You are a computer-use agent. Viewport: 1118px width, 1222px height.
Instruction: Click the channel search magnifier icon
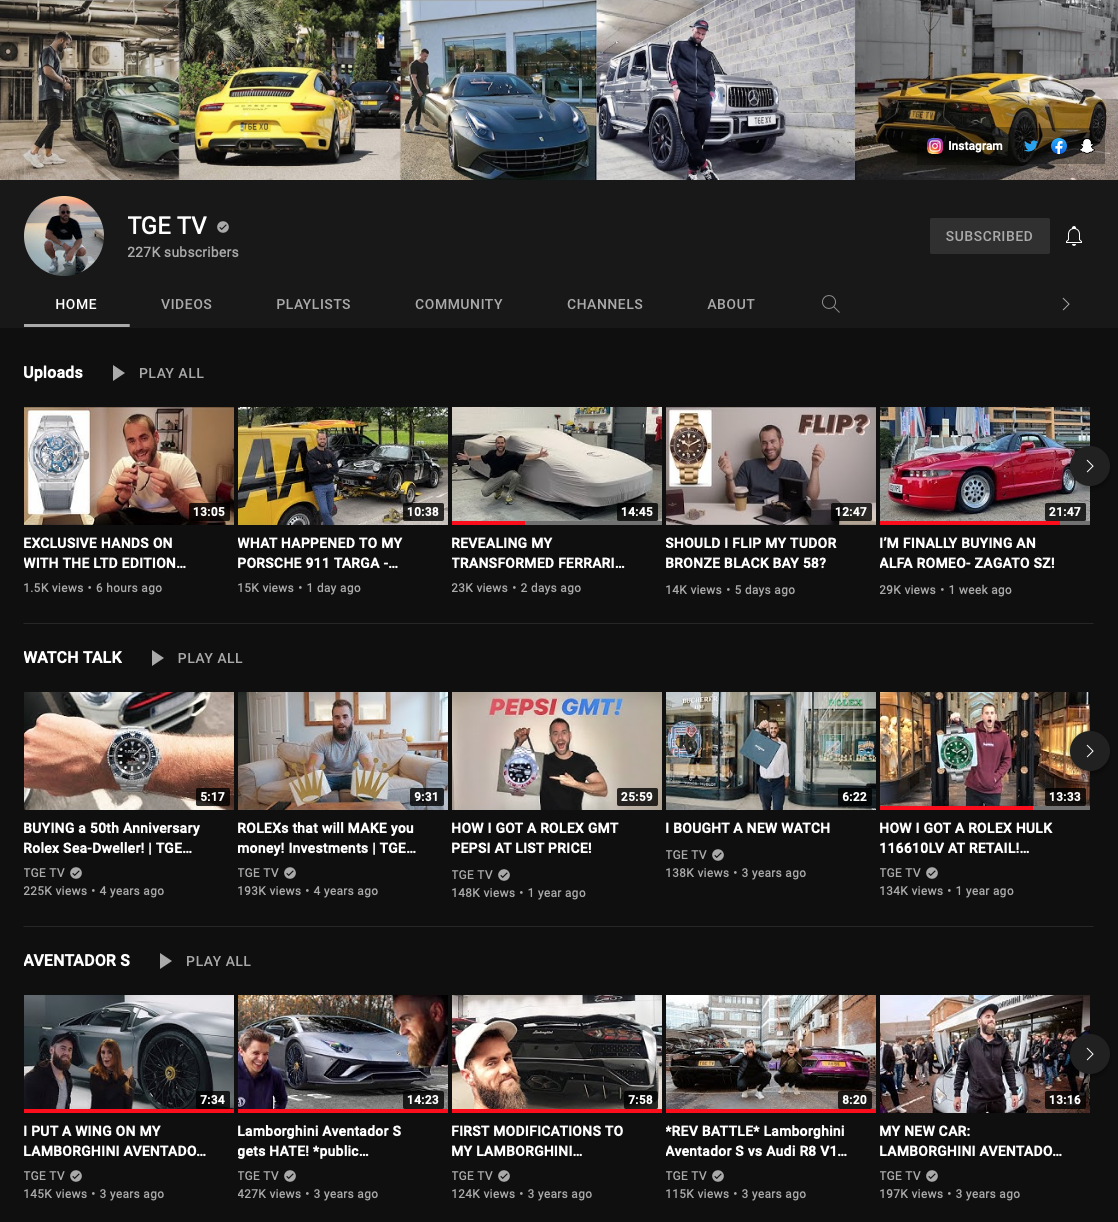point(830,304)
